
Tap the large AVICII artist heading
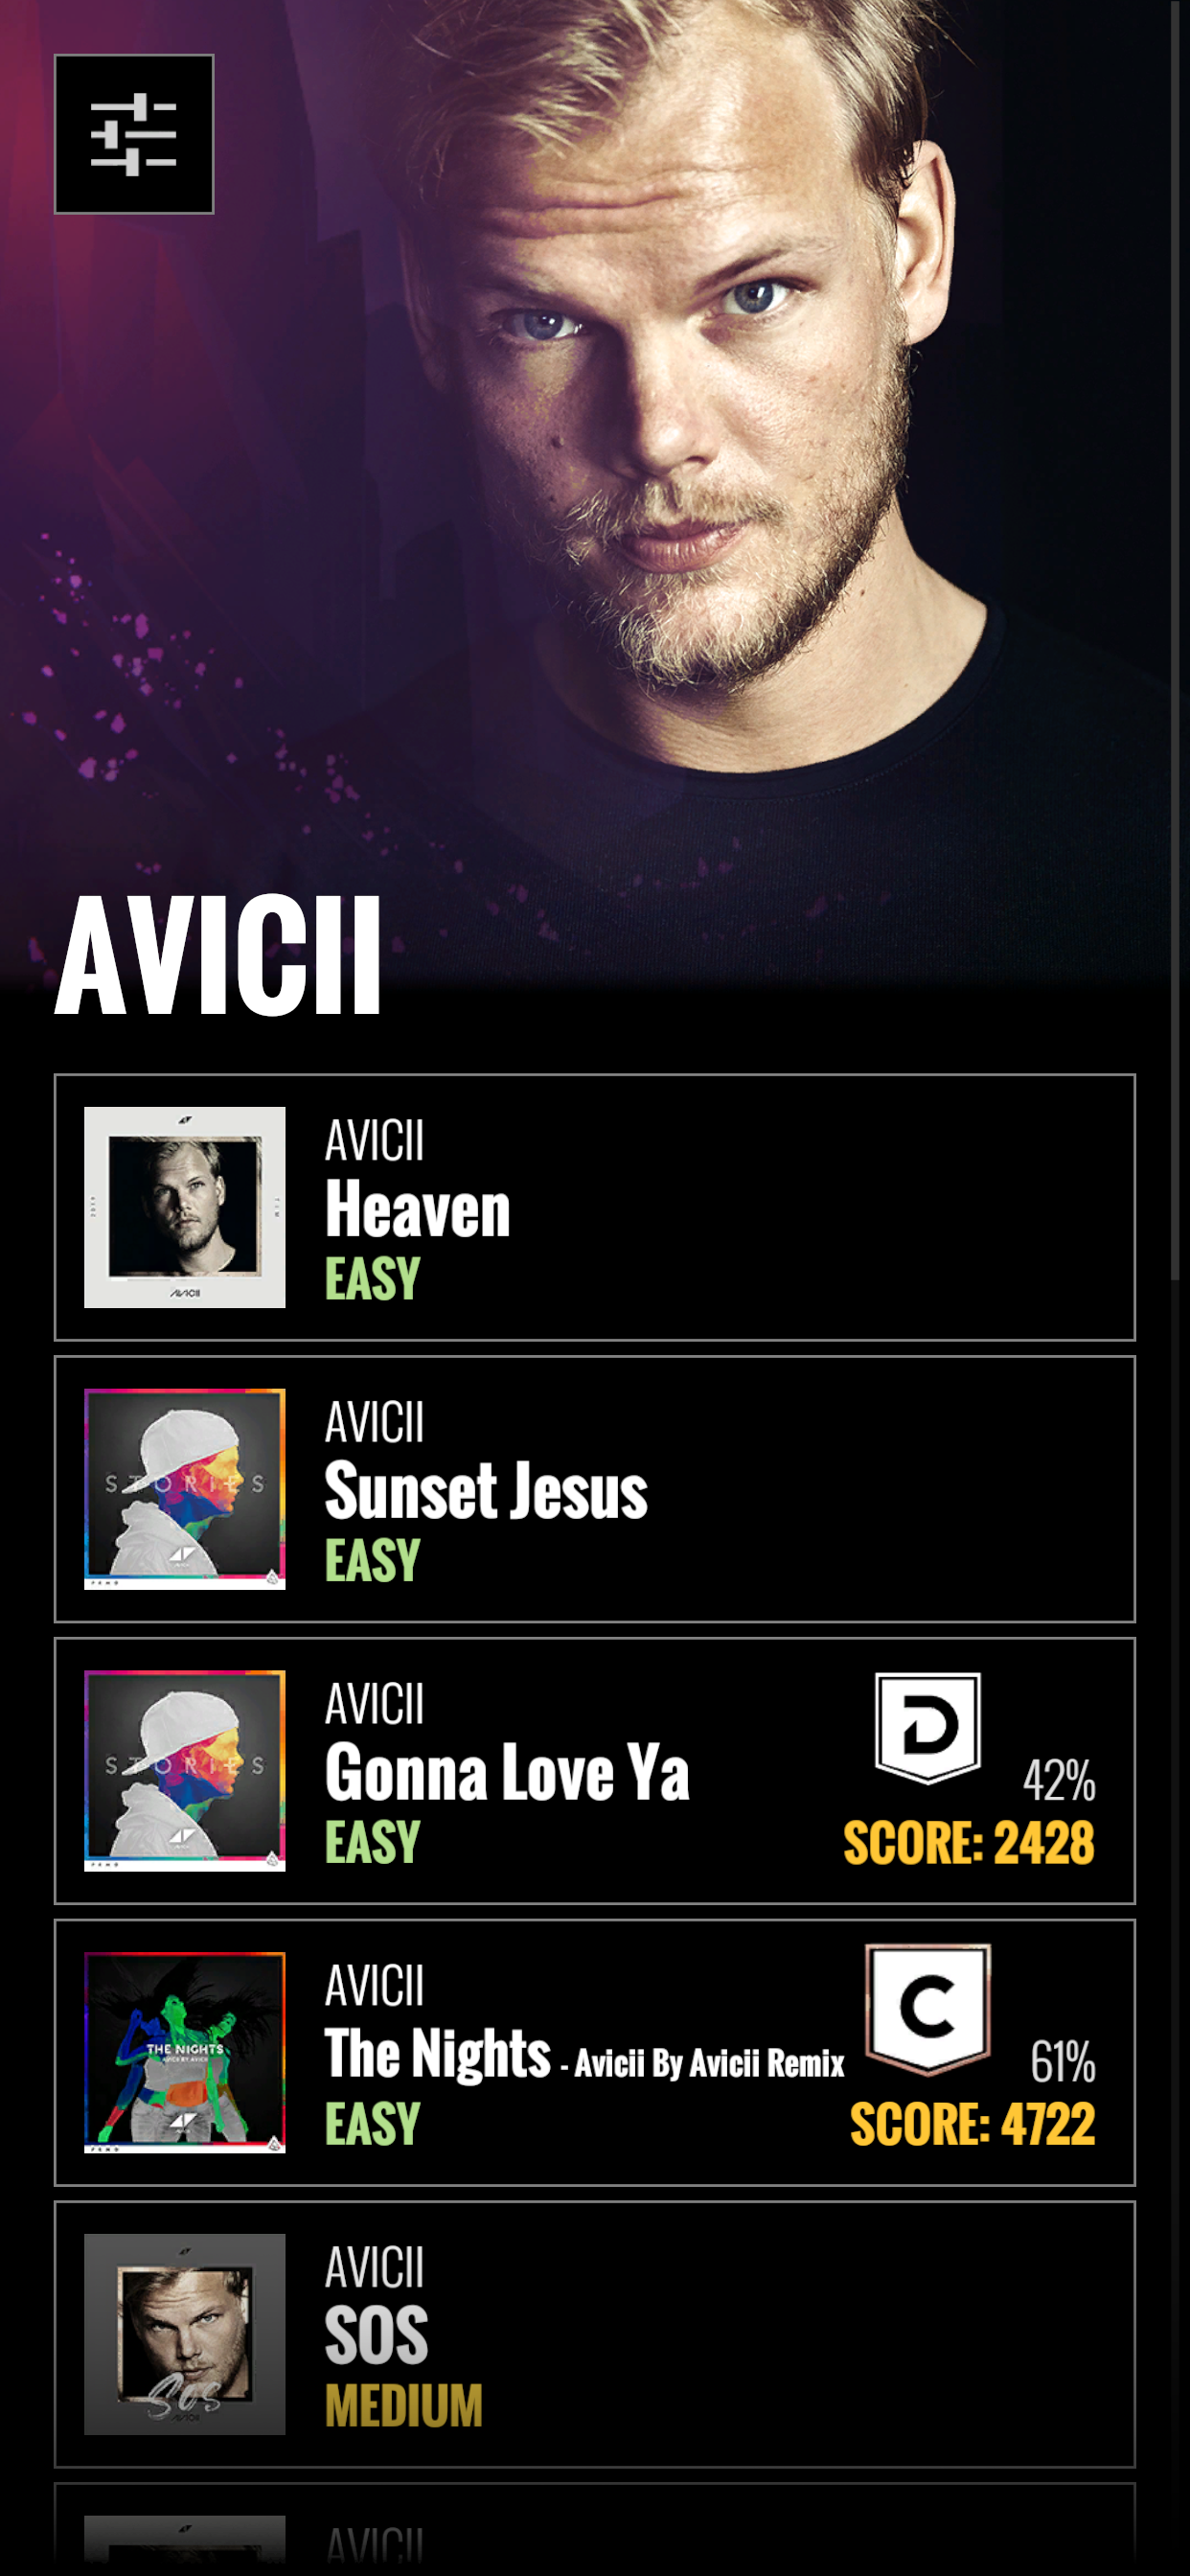coord(218,955)
